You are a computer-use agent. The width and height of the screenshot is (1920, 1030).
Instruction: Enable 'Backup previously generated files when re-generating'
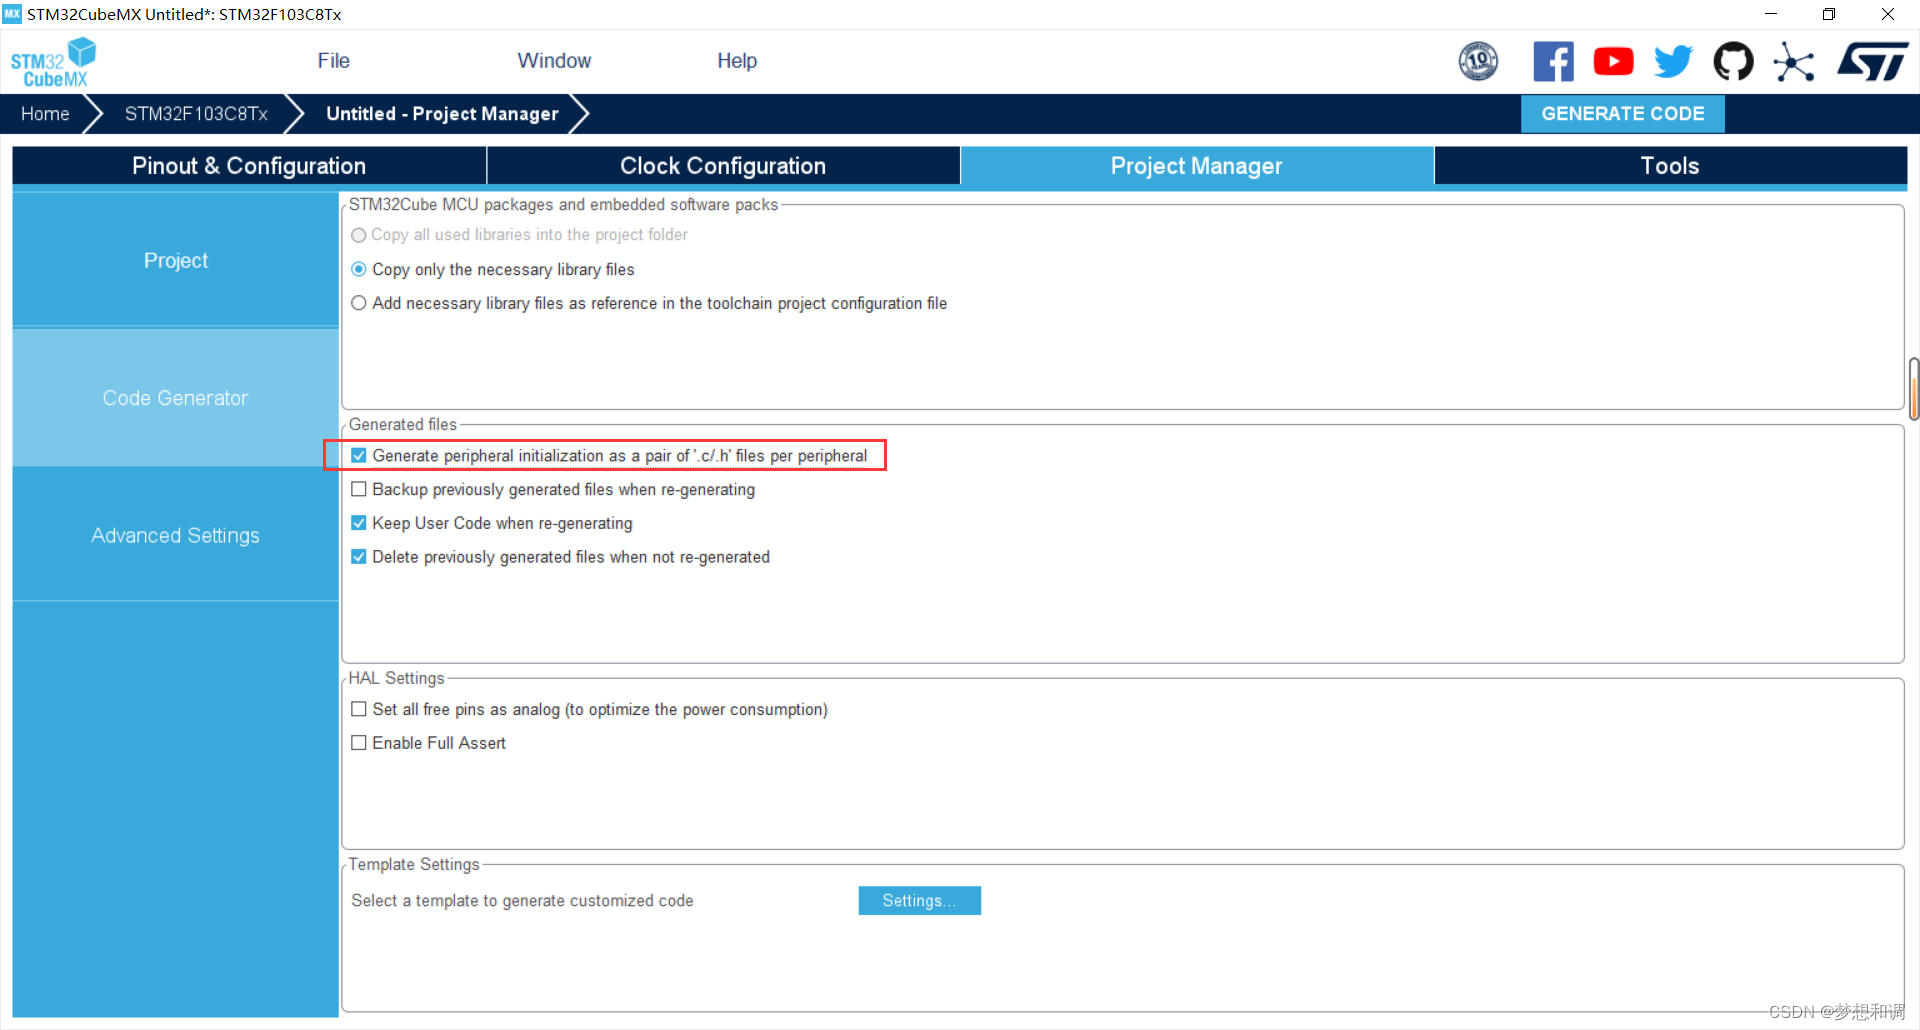click(359, 489)
